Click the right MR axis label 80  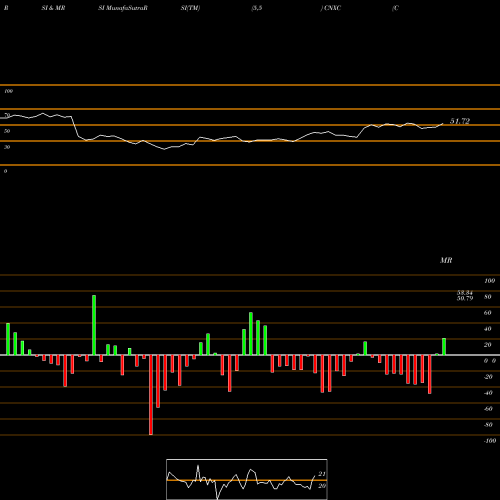[x=488, y=297]
